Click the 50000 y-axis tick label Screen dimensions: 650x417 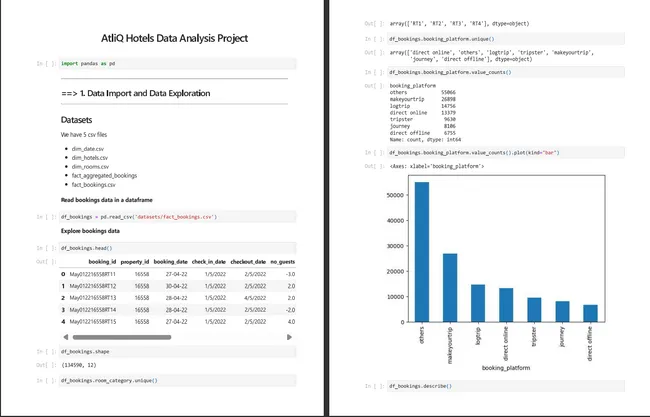point(395,195)
